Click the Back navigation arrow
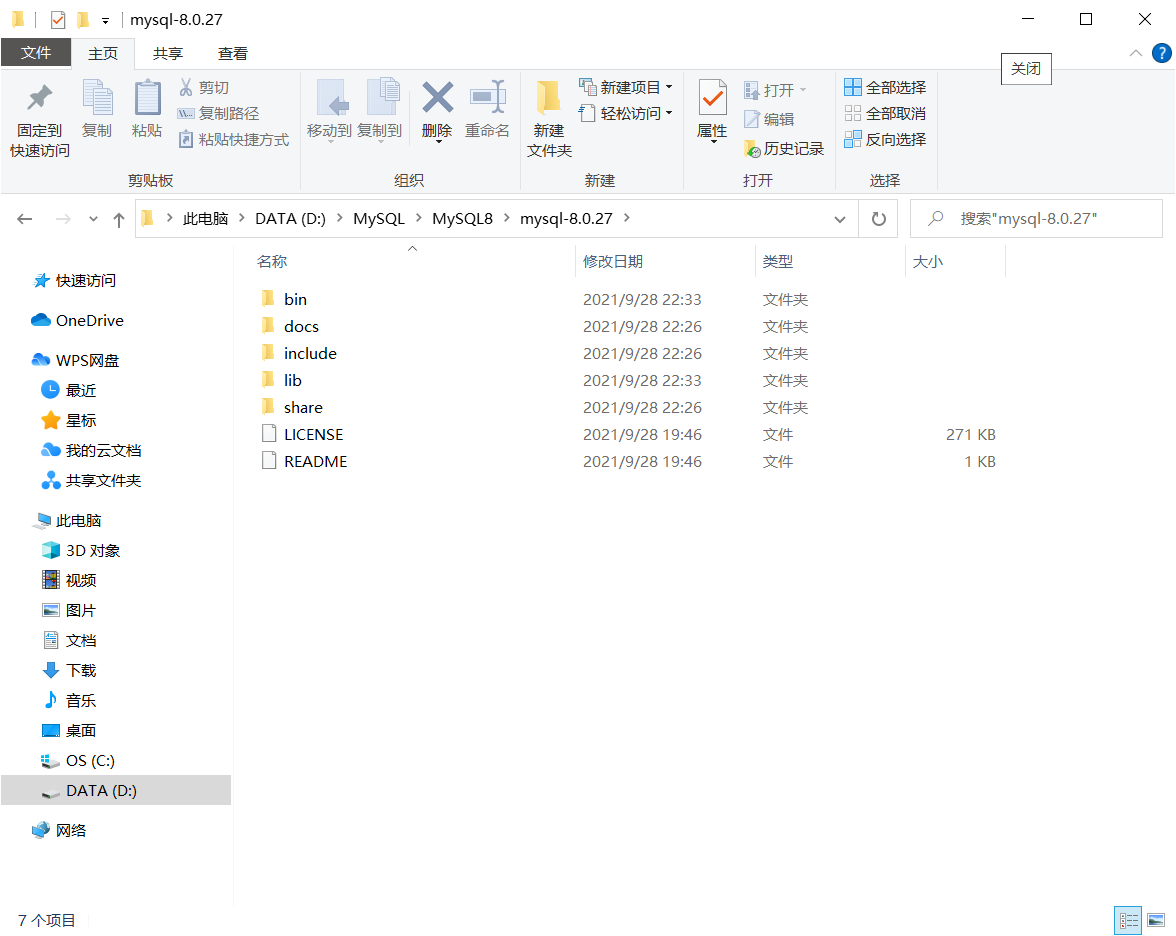The image size is (1176, 936). (x=25, y=219)
